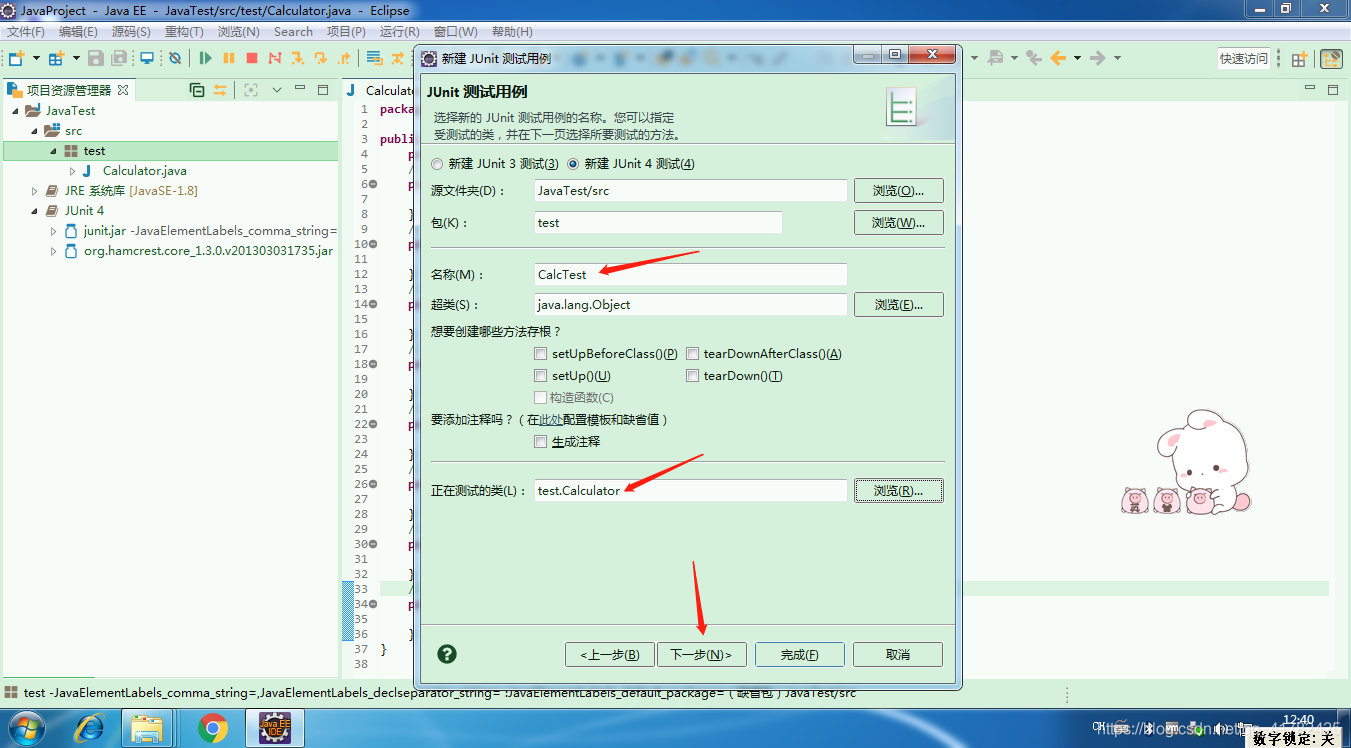
Task: Collapse the test package node
Action: pyautogui.click(x=53, y=151)
